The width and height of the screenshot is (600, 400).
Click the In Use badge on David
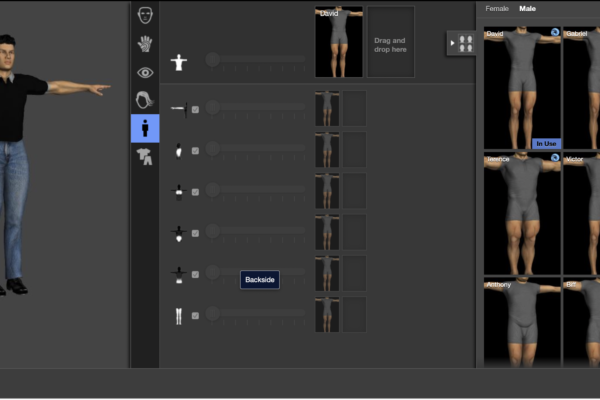click(x=546, y=144)
